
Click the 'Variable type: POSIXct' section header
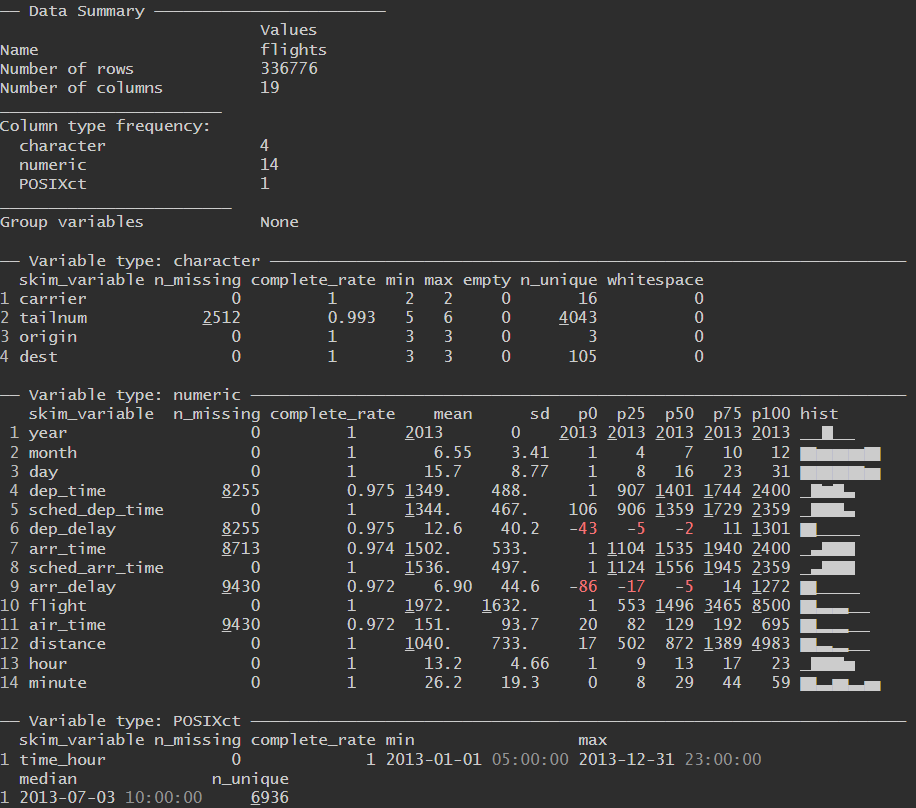pos(134,721)
